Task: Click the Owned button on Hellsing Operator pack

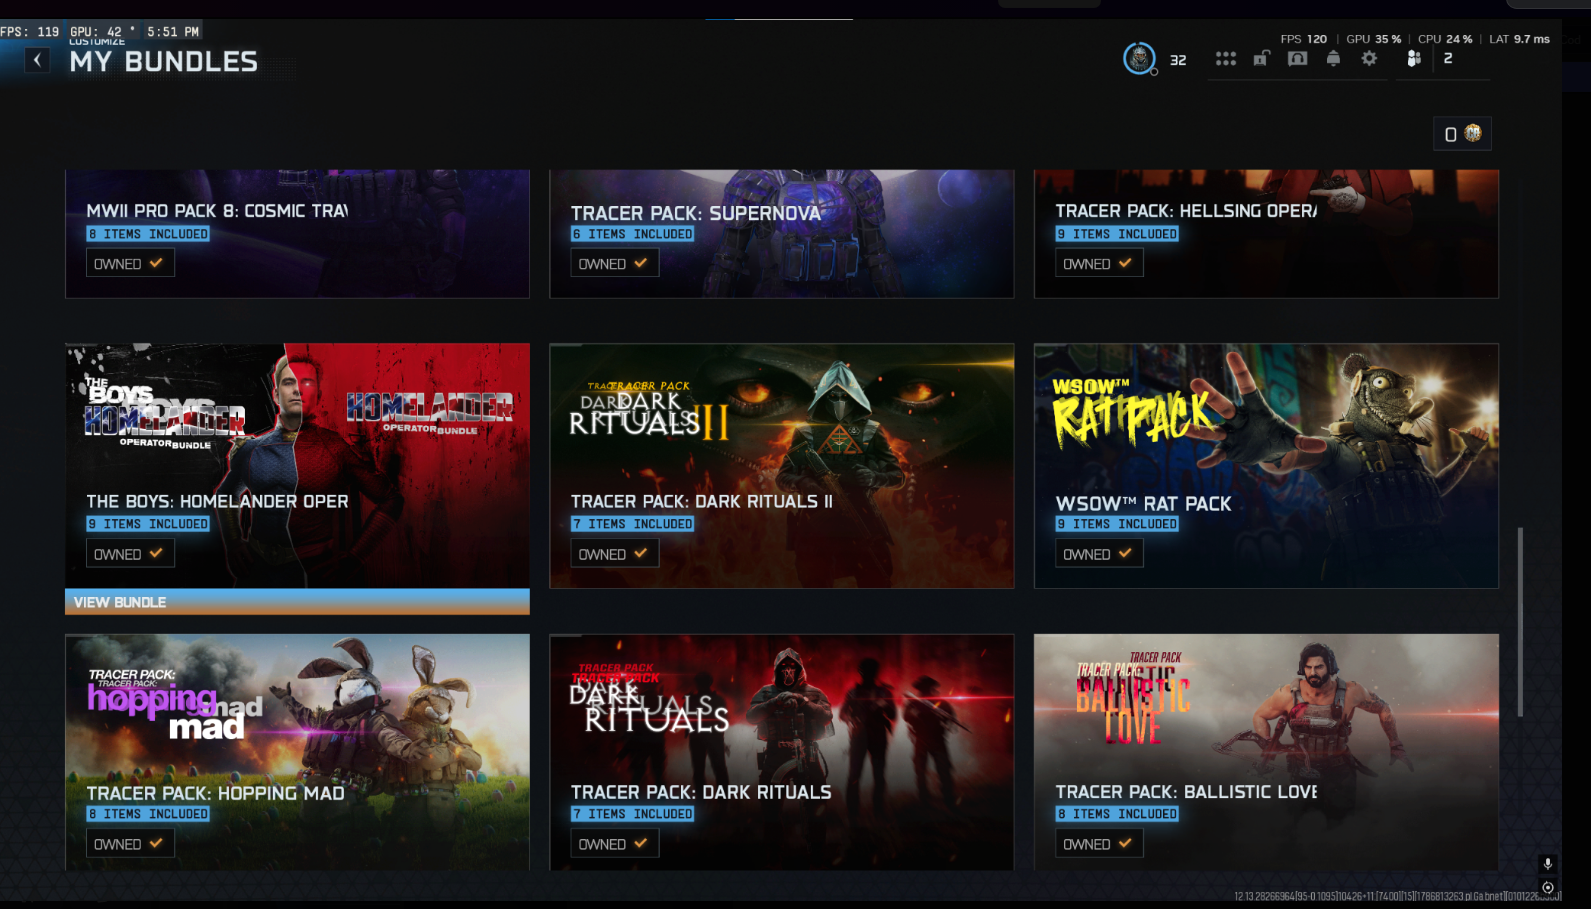Action: [x=1099, y=263]
